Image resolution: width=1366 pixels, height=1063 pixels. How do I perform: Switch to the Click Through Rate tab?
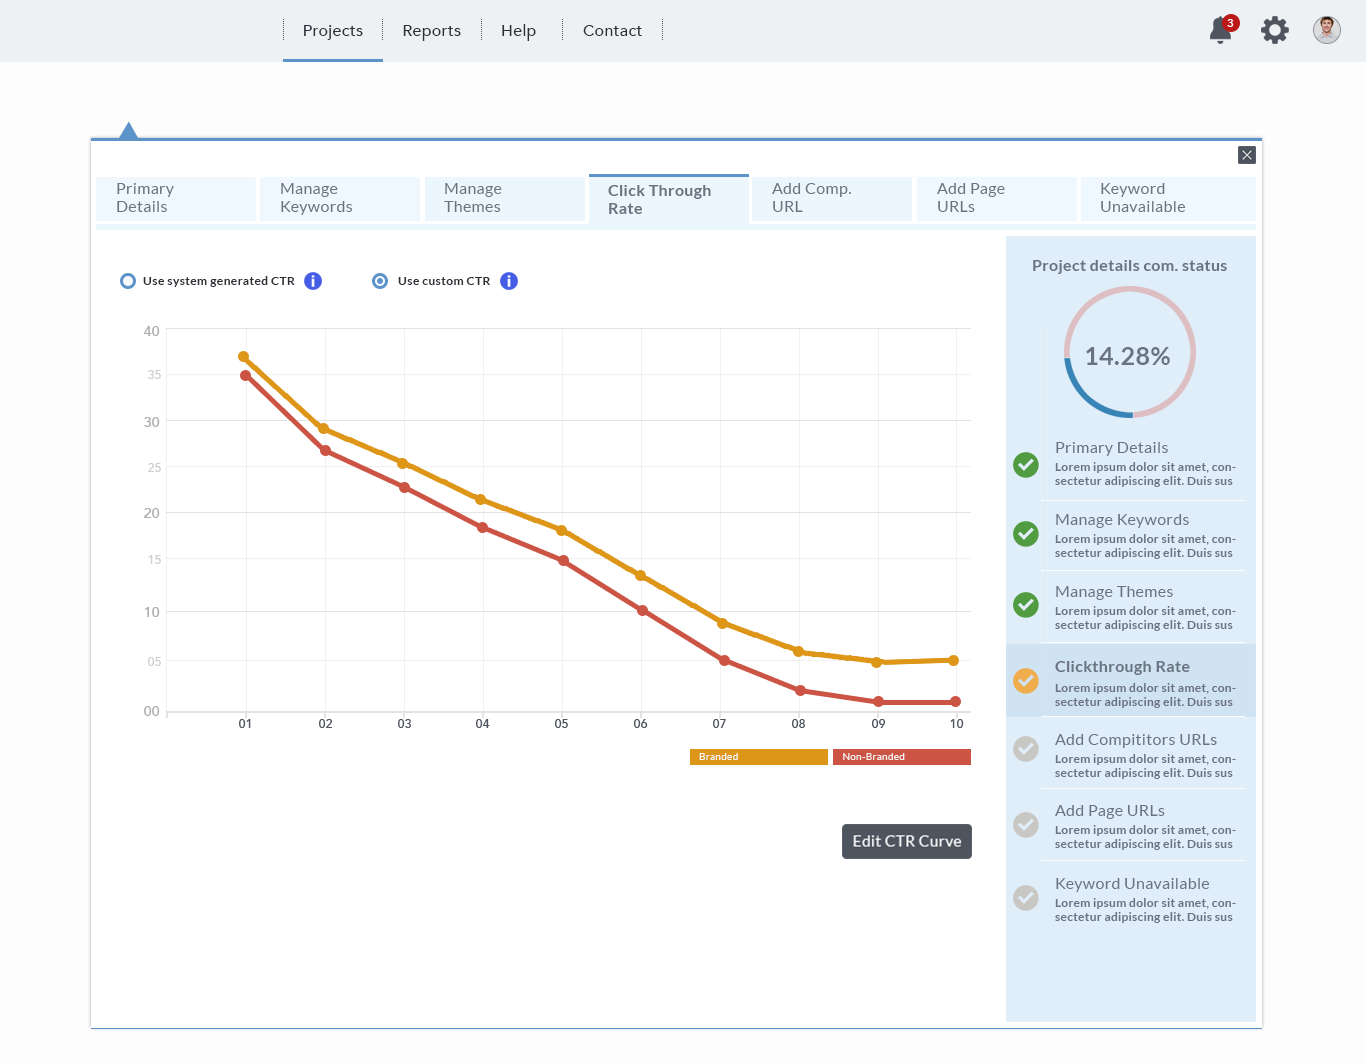tap(669, 199)
